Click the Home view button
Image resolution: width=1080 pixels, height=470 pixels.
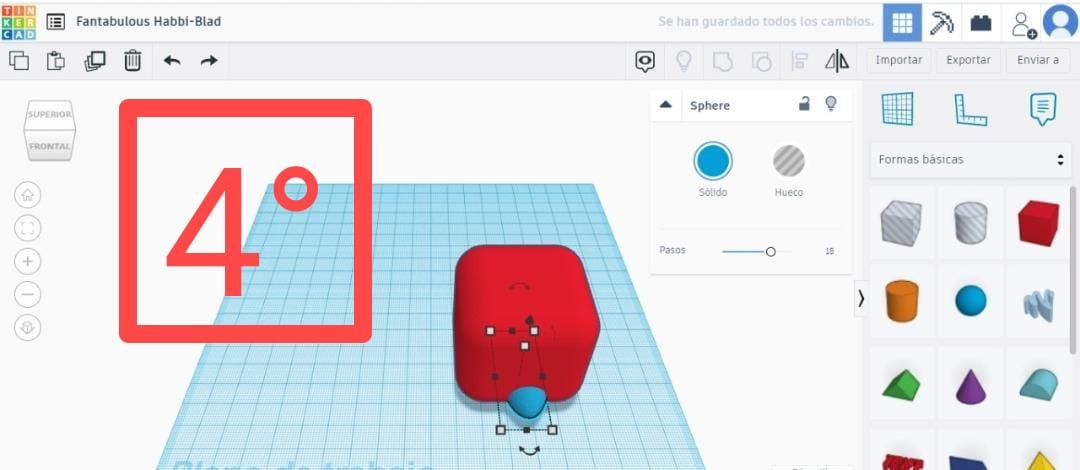(x=28, y=195)
